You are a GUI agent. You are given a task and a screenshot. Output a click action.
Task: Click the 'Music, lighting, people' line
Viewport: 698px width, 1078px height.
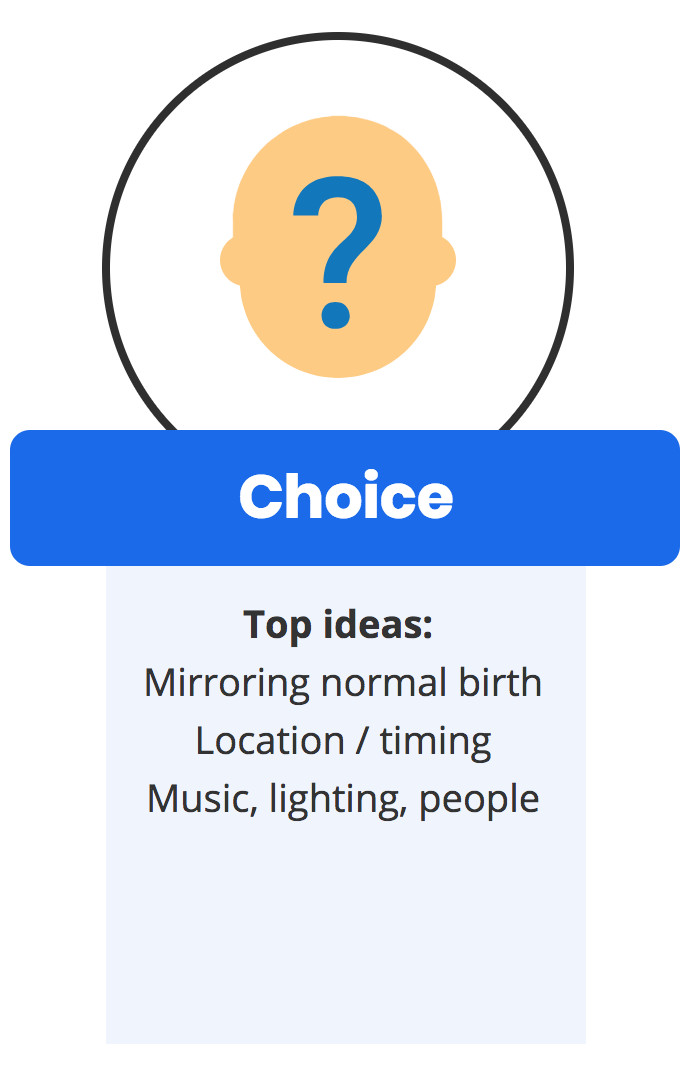coord(343,799)
